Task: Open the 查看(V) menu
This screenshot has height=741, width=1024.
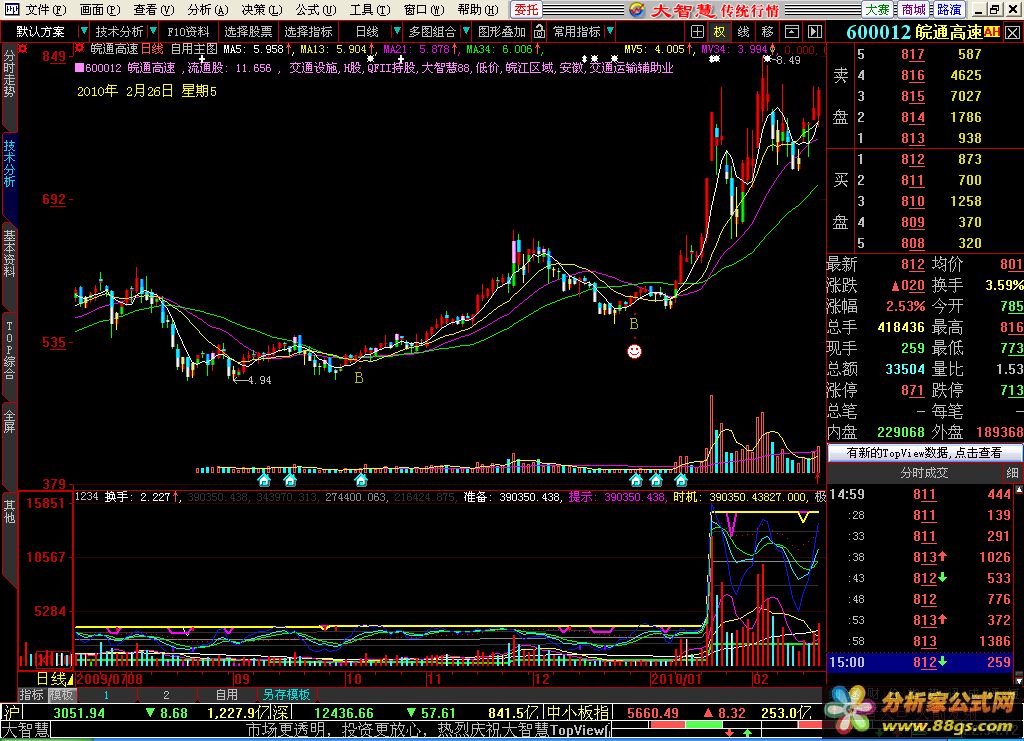Action: tap(153, 10)
